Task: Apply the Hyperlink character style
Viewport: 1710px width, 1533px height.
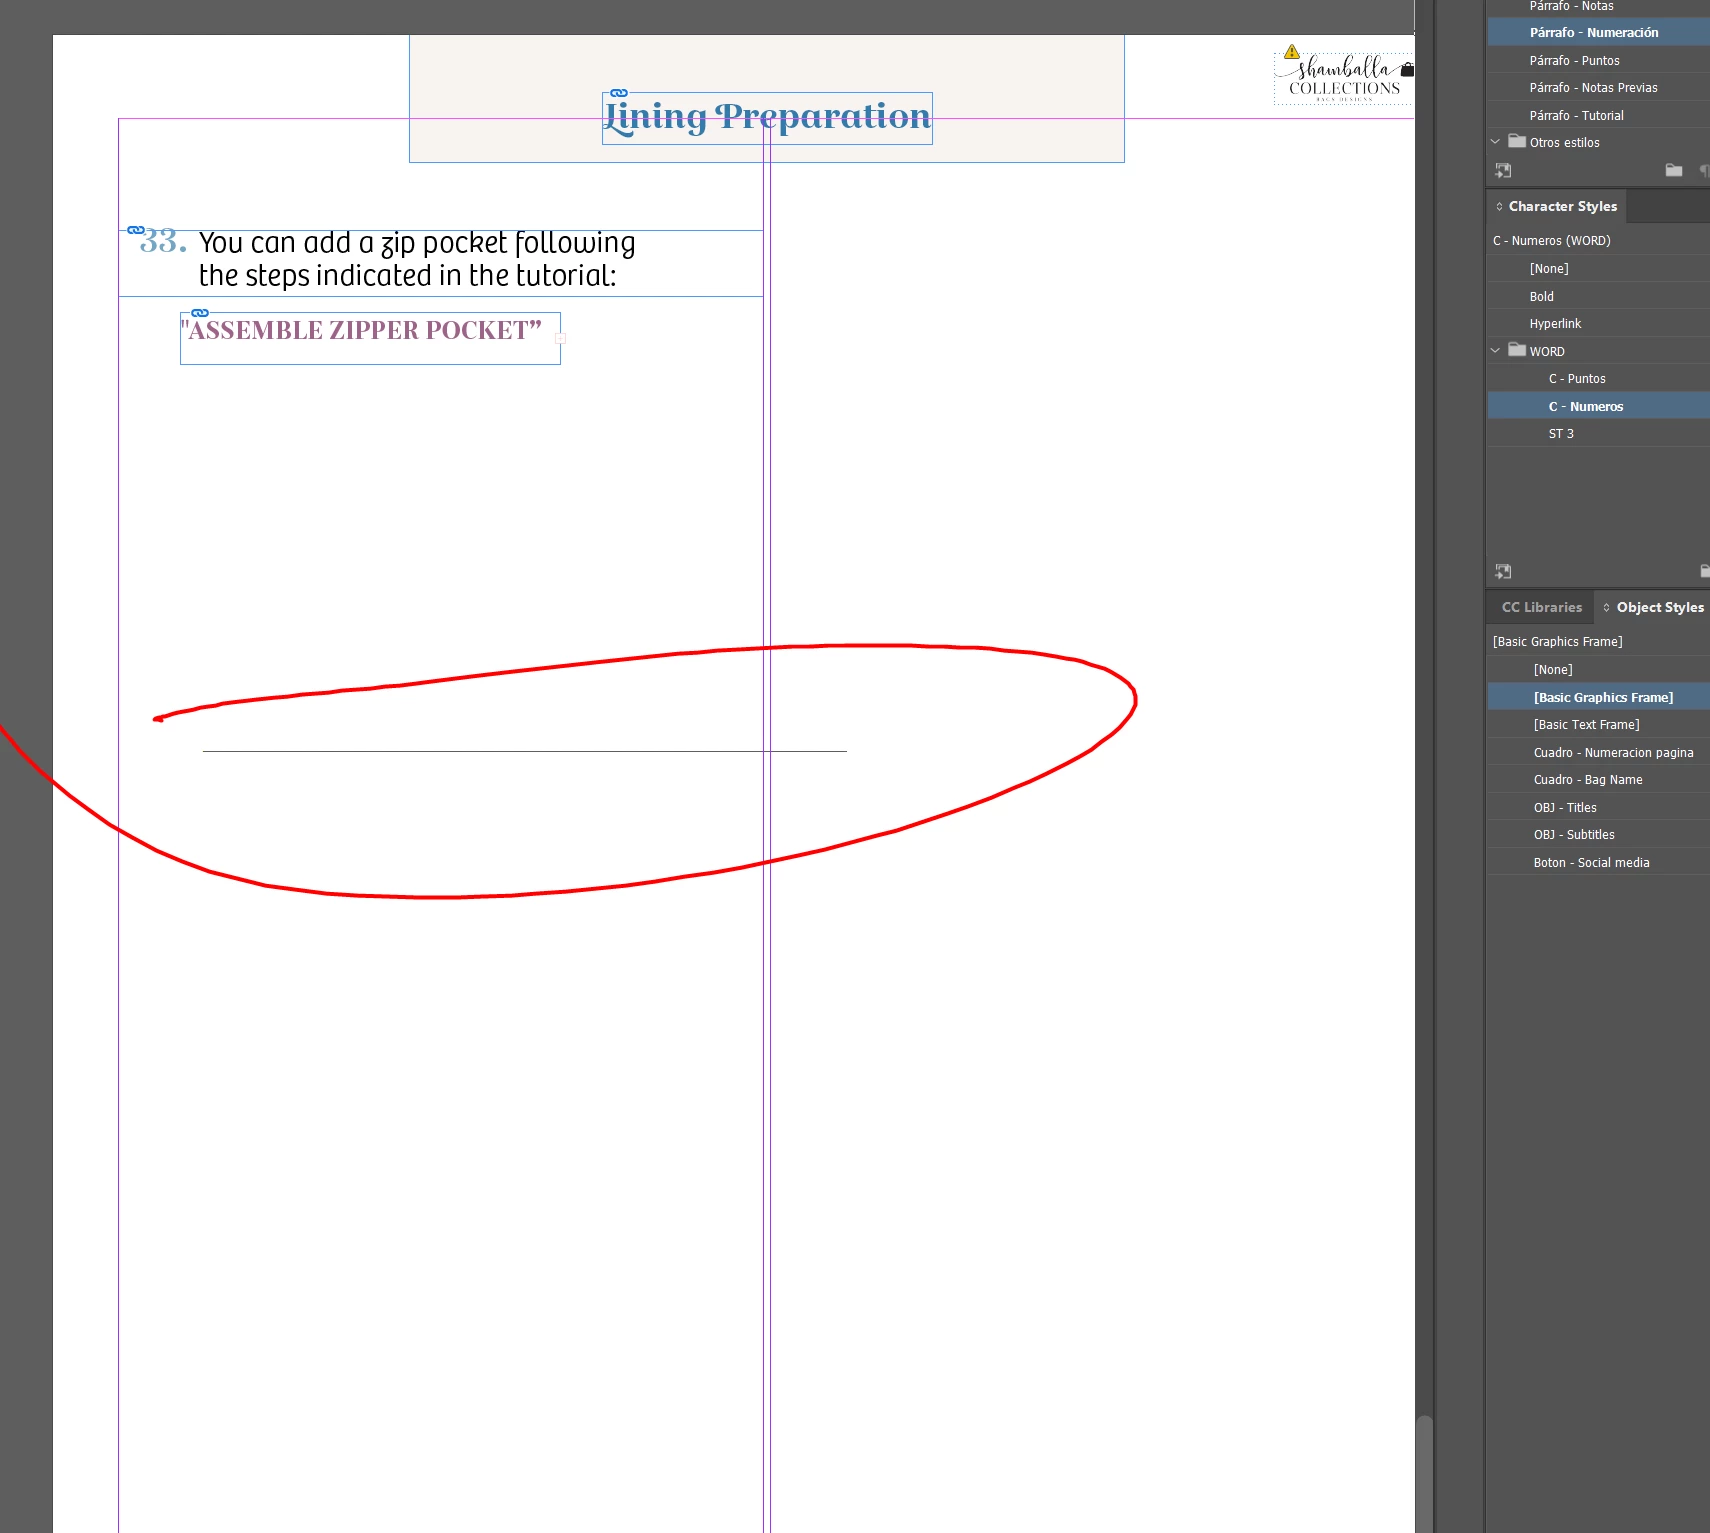Action: point(1598,324)
